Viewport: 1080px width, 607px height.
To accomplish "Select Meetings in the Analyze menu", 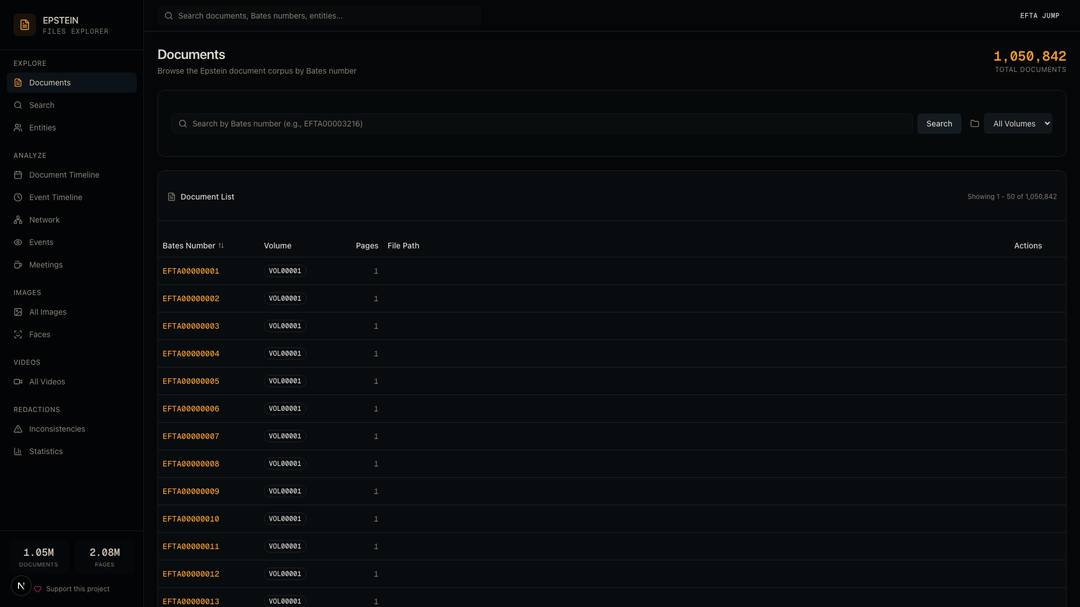I will (x=46, y=265).
